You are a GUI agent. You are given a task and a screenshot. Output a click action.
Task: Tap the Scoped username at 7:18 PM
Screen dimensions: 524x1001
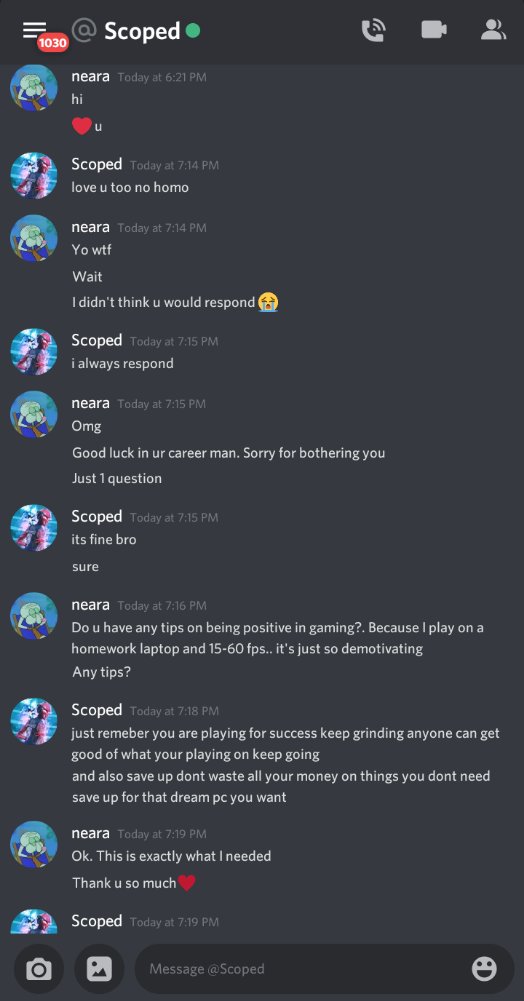tap(97, 710)
